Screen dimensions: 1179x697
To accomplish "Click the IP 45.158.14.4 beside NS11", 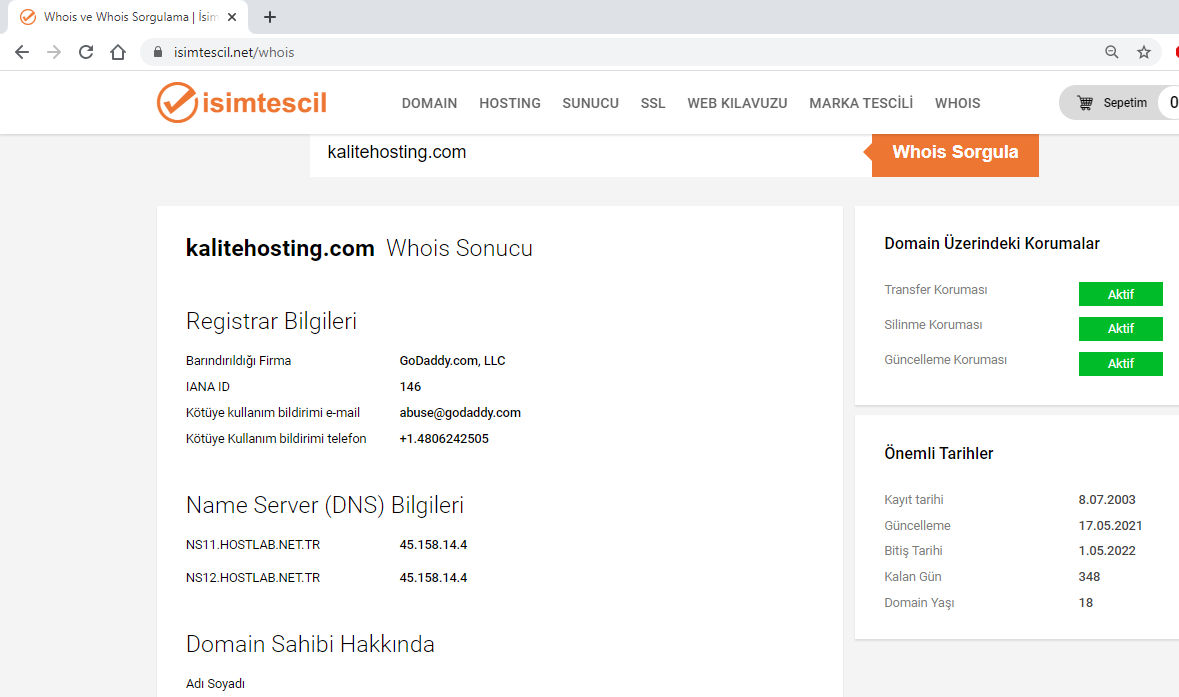I will tap(433, 544).
